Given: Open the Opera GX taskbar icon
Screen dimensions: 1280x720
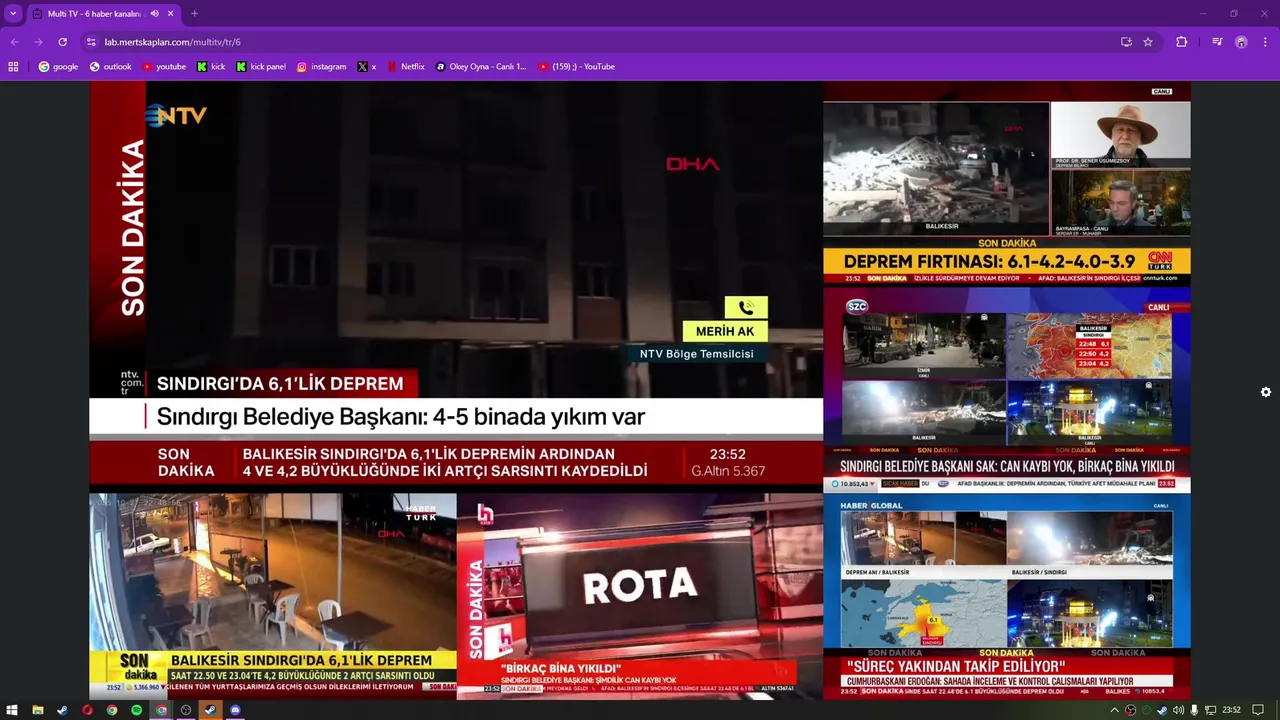Looking at the screenshot, I should tap(87, 710).
